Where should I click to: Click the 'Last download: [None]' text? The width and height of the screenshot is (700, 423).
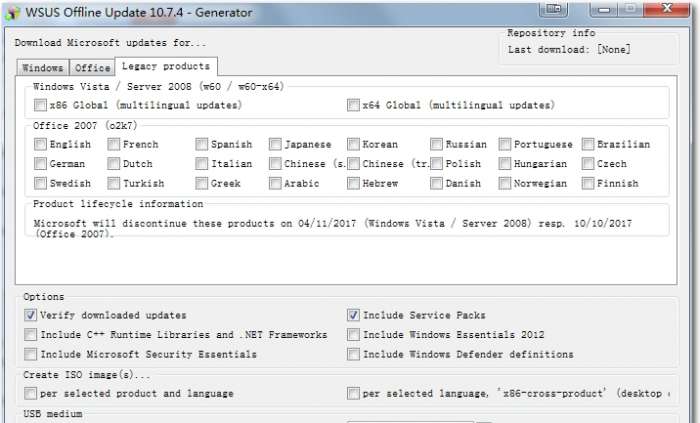(x=569, y=50)
